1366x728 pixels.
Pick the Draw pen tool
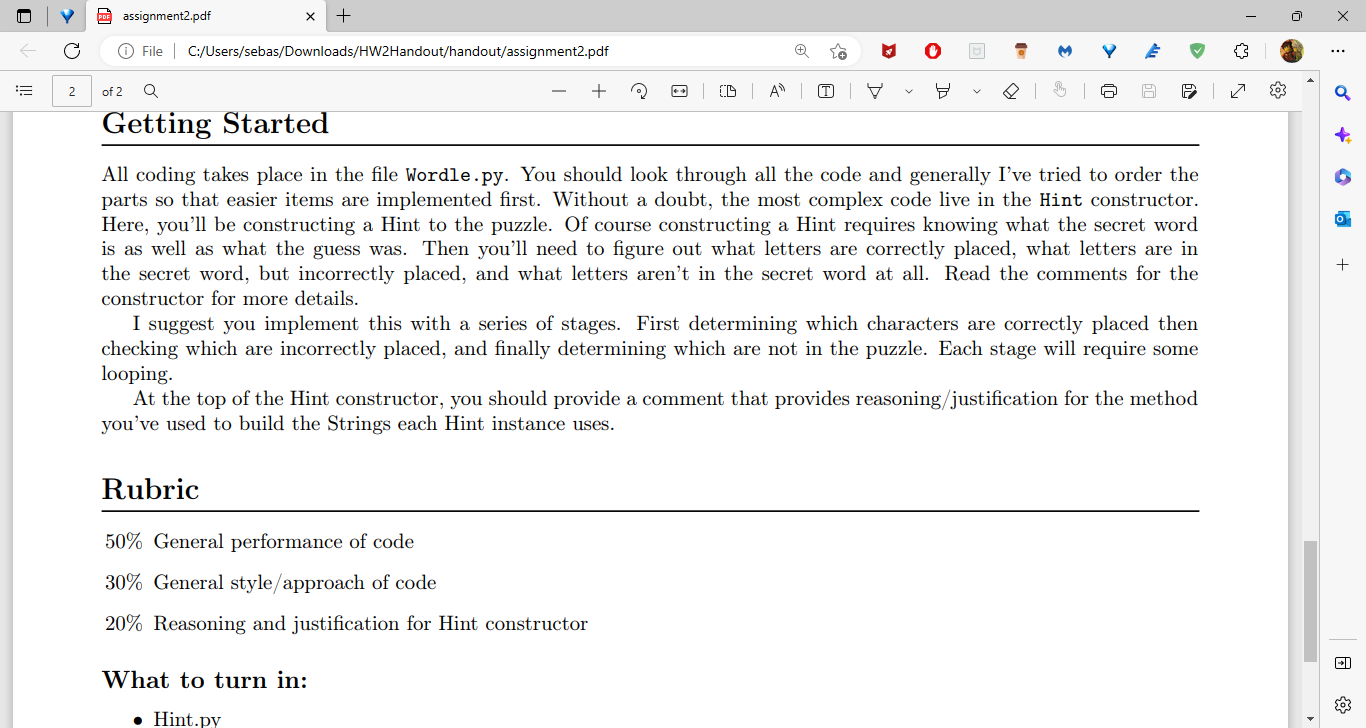click(x=874, y=90)
